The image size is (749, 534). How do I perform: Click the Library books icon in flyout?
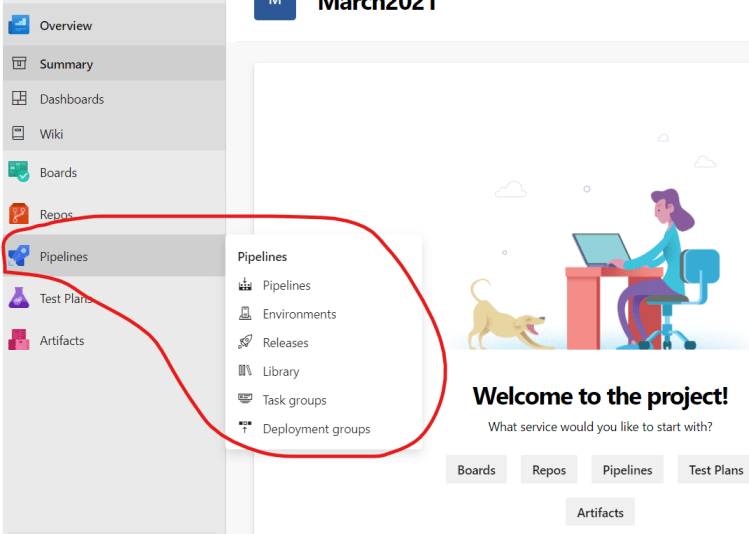click(x=245, y=371)
